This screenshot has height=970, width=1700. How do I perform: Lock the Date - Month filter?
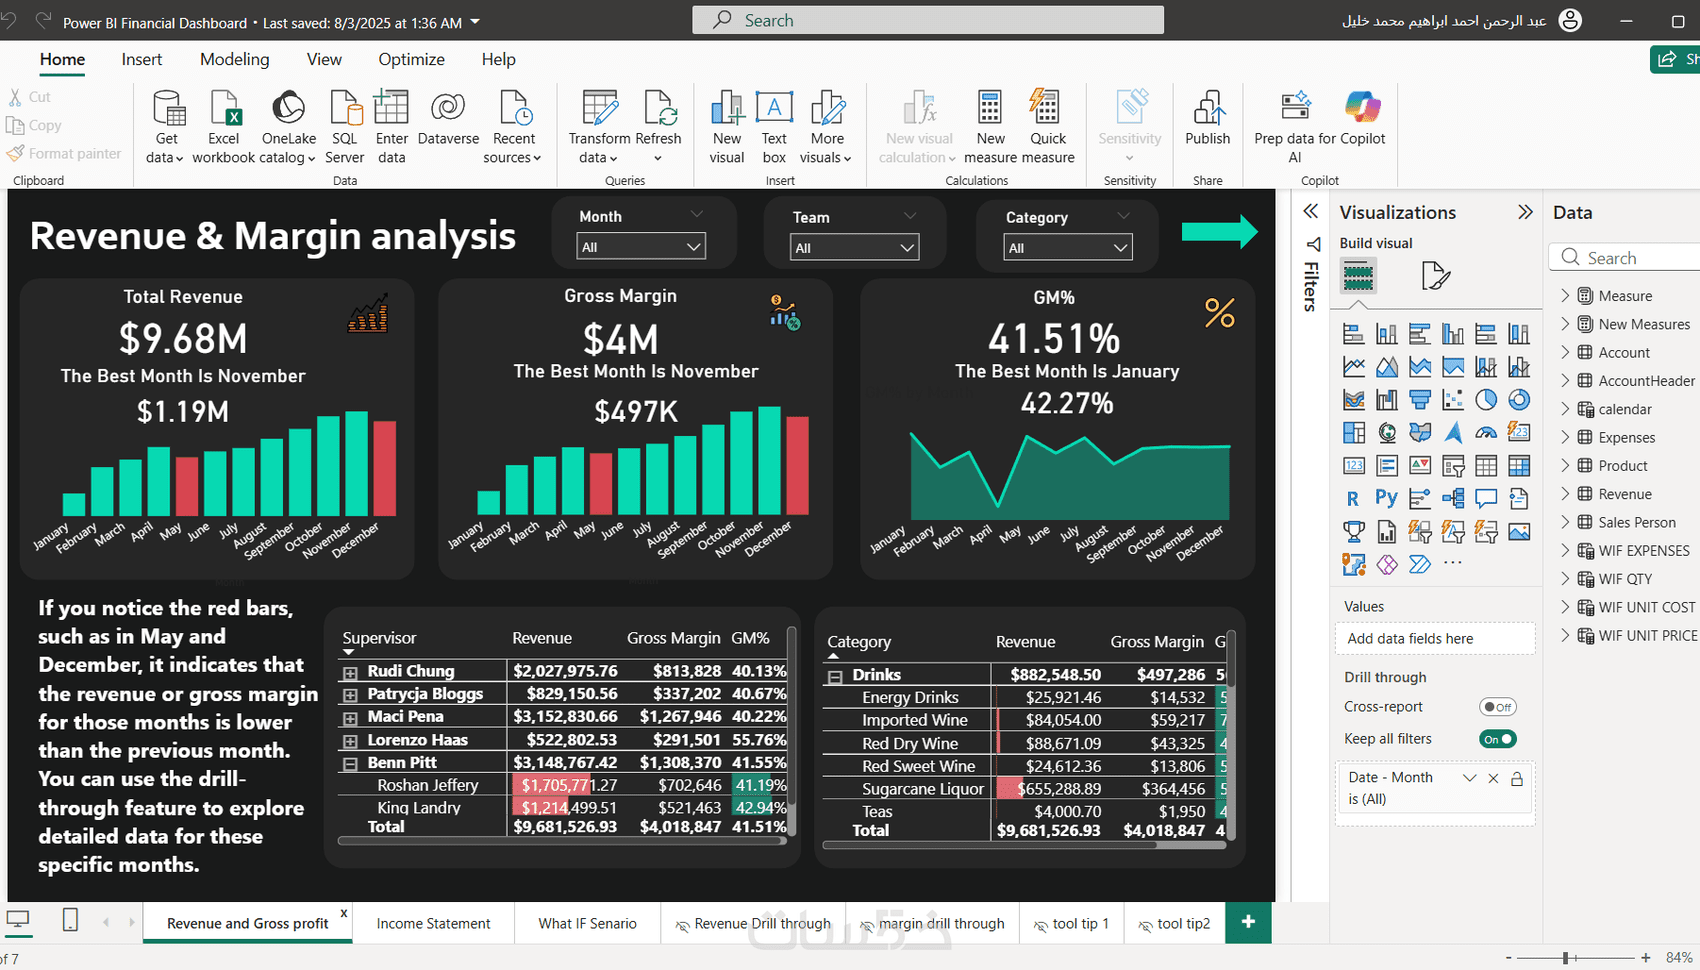[1517, 778]
